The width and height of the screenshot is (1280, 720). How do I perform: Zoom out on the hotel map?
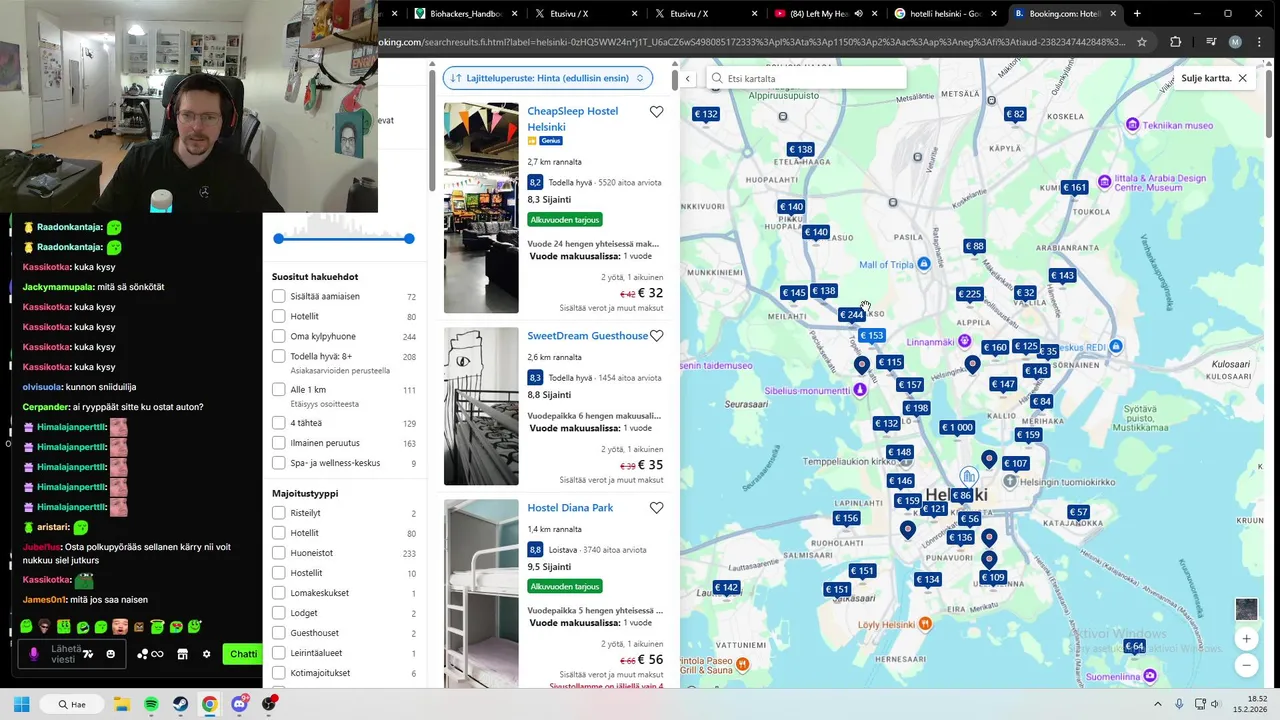point(1246,664)
